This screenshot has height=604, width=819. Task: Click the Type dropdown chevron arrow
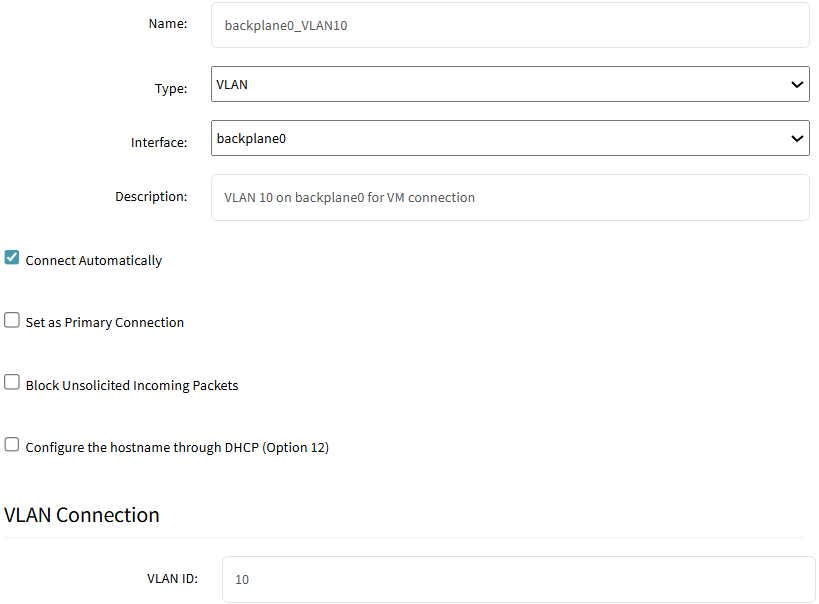tap(797, 84)
